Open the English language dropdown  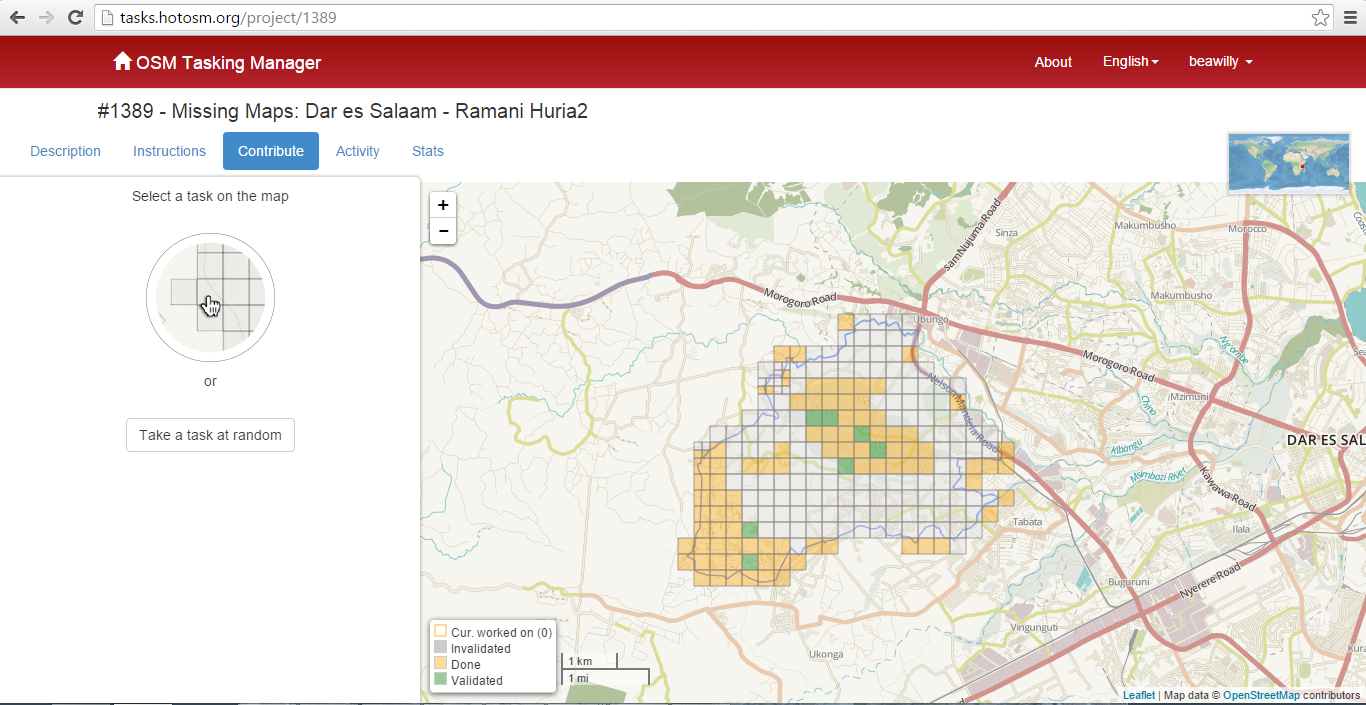[1130, 61]
